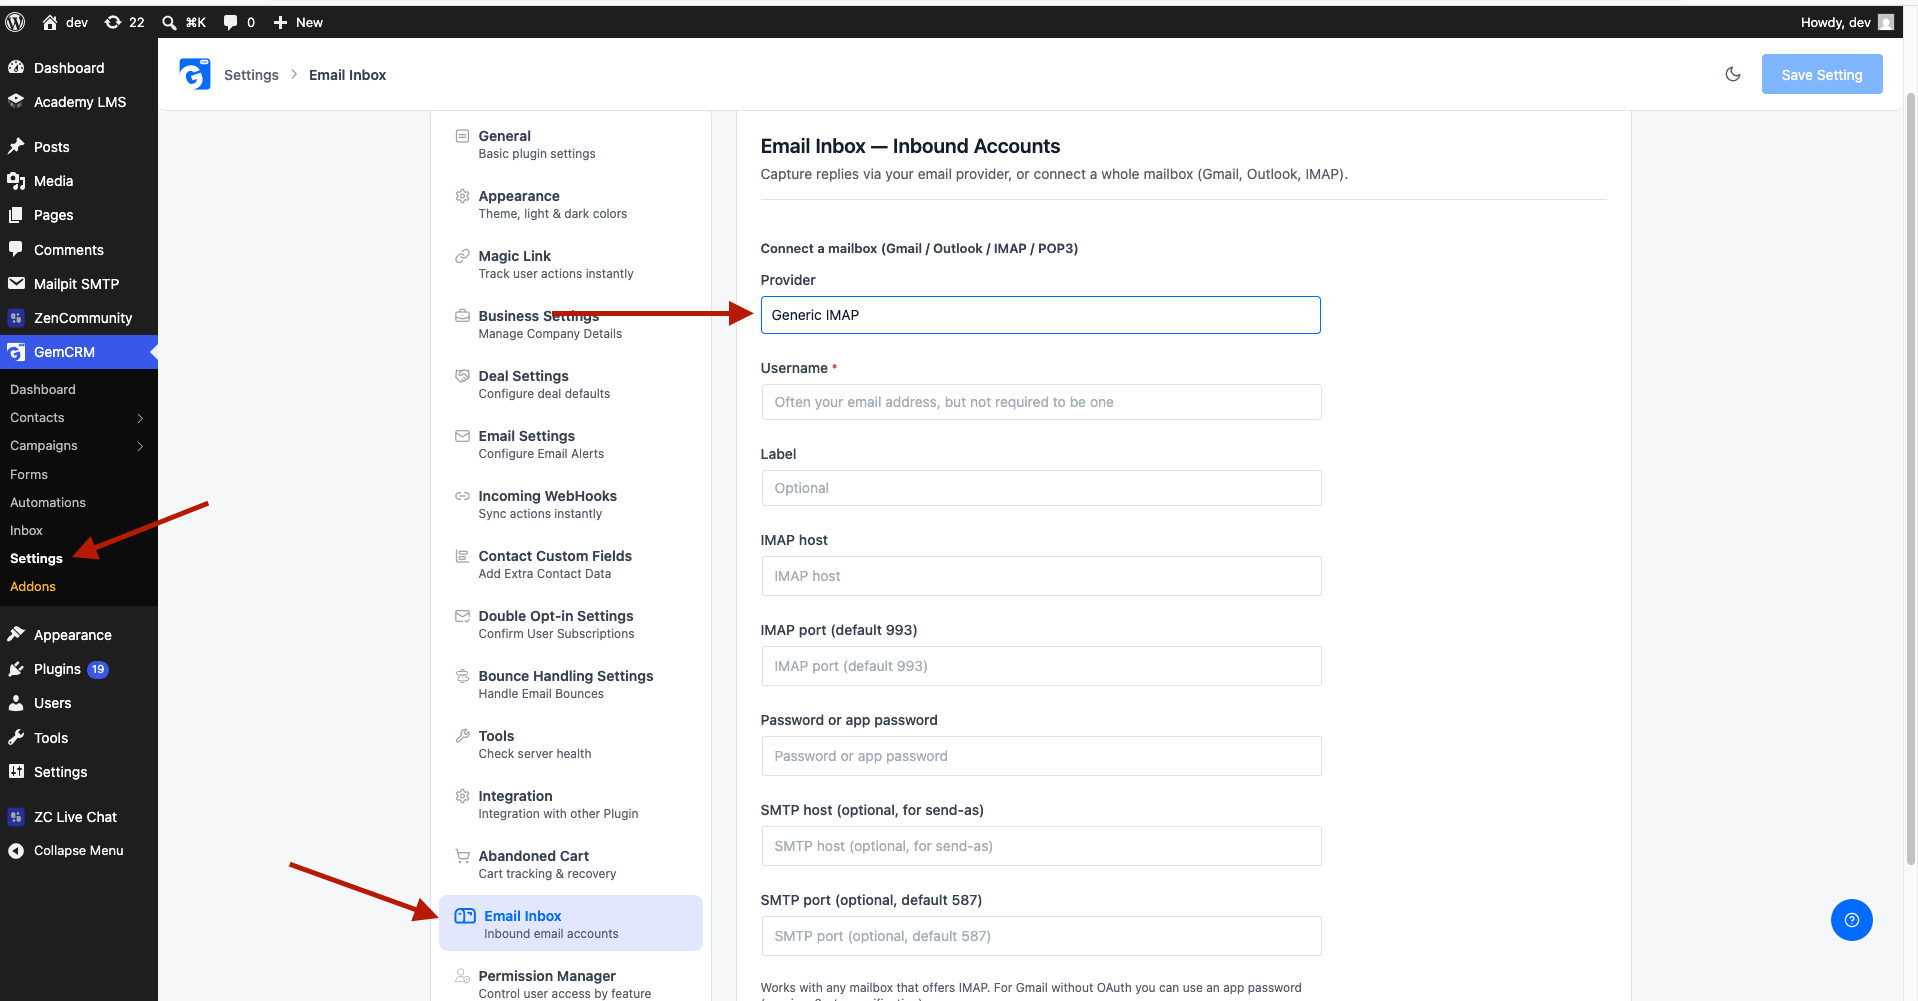Select the Magic Link settings section
The image size is (1918, 1001).
point(570,265)
